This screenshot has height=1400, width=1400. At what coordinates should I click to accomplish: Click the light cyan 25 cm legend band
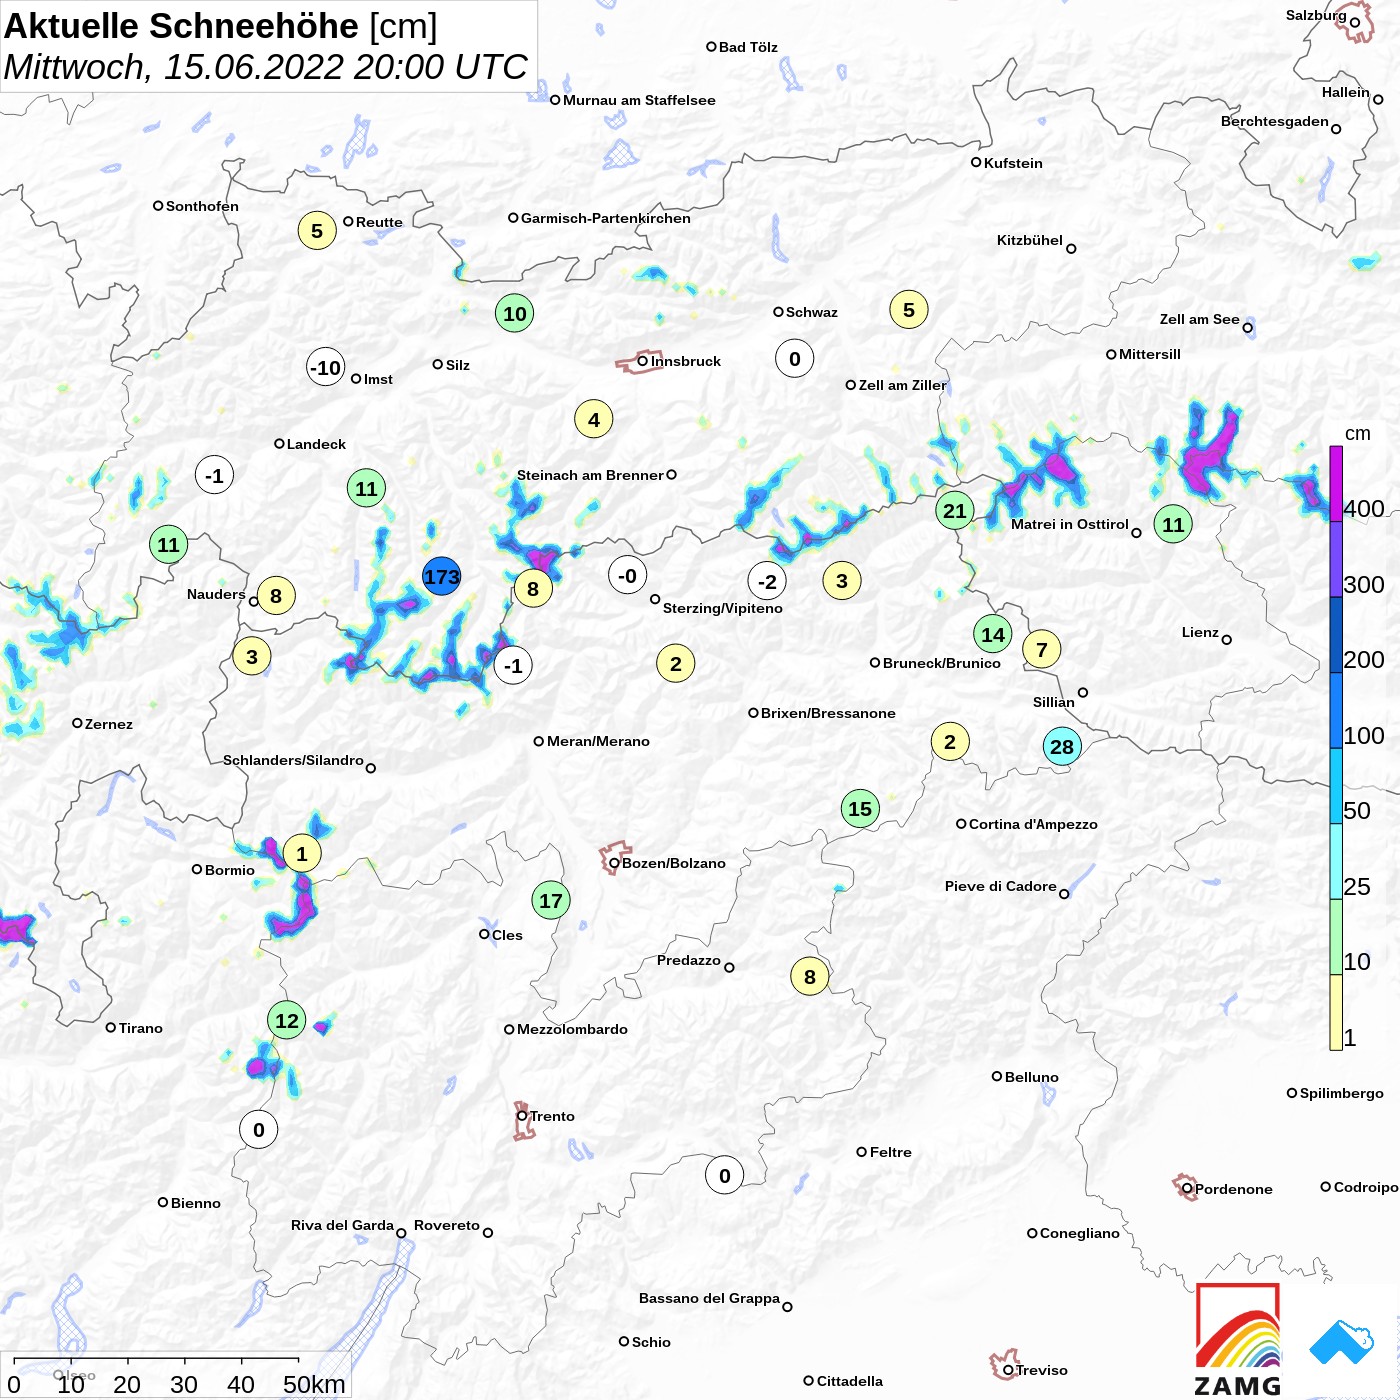point(1336,861)
